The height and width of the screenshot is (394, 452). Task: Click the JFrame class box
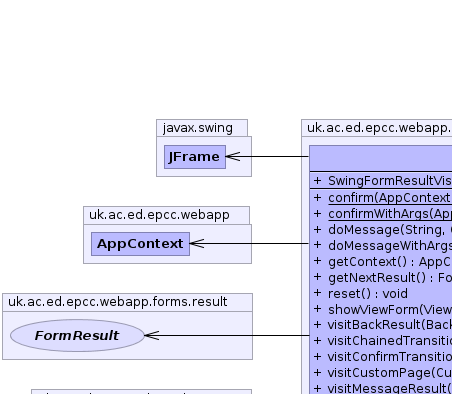pos(195,157)
